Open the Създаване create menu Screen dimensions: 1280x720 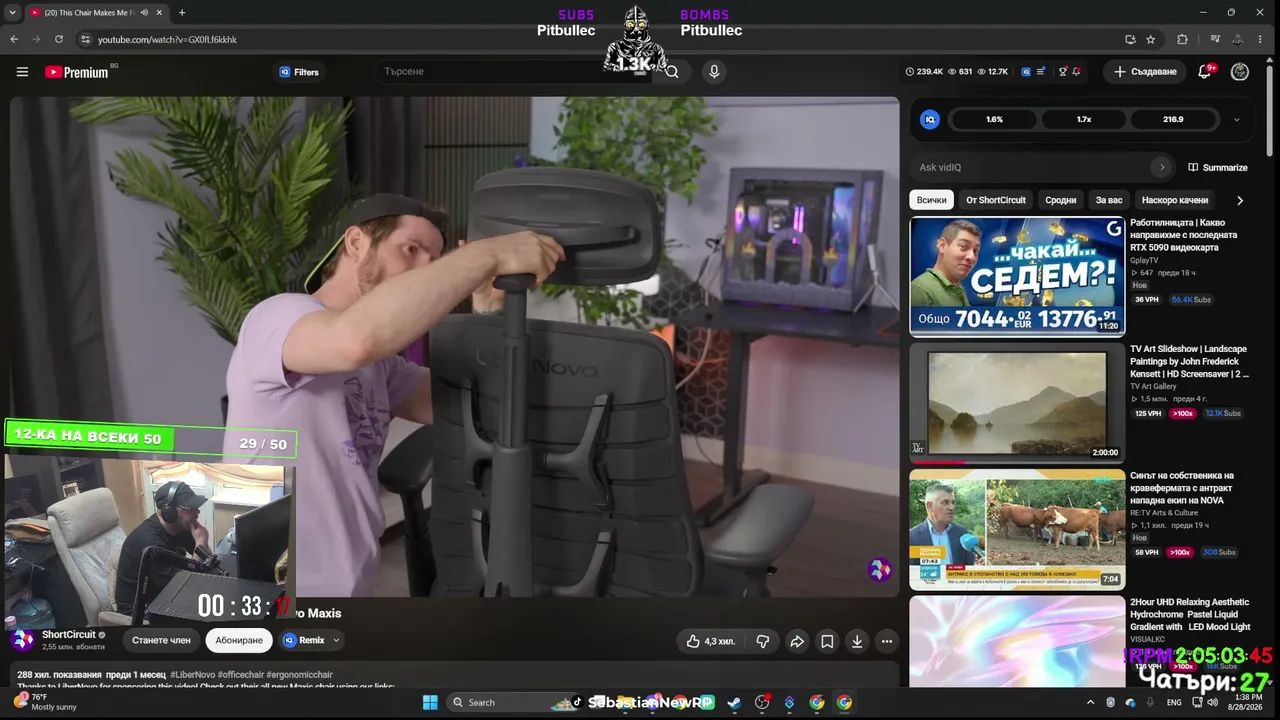click(1145, 72)
